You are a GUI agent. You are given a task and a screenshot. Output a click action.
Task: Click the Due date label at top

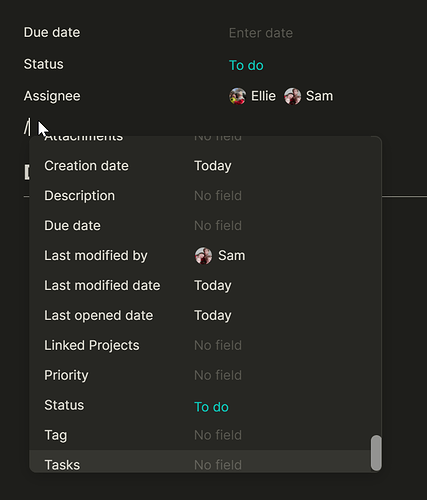pos(52,32)
